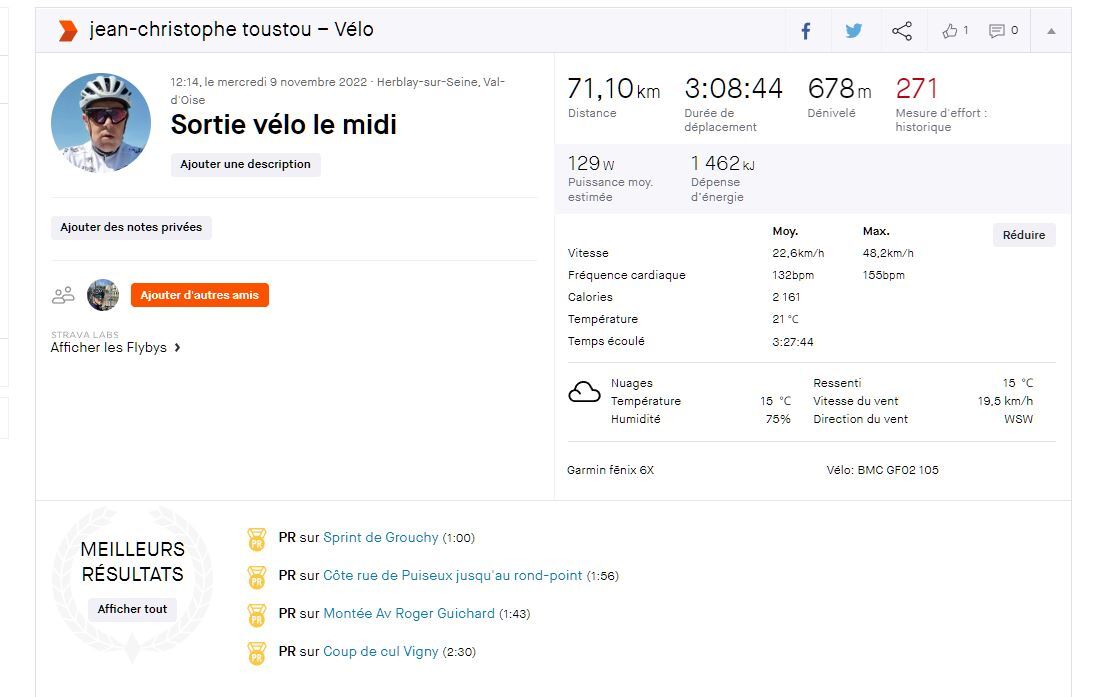This screenshot has width=1095, height=697.
Task: Click the group of friends icon
Action: (63, 295)
